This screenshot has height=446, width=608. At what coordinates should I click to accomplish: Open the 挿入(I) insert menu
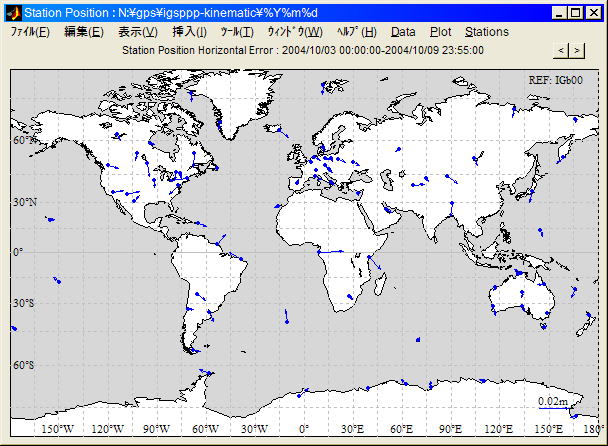click(x=190, y=32)
